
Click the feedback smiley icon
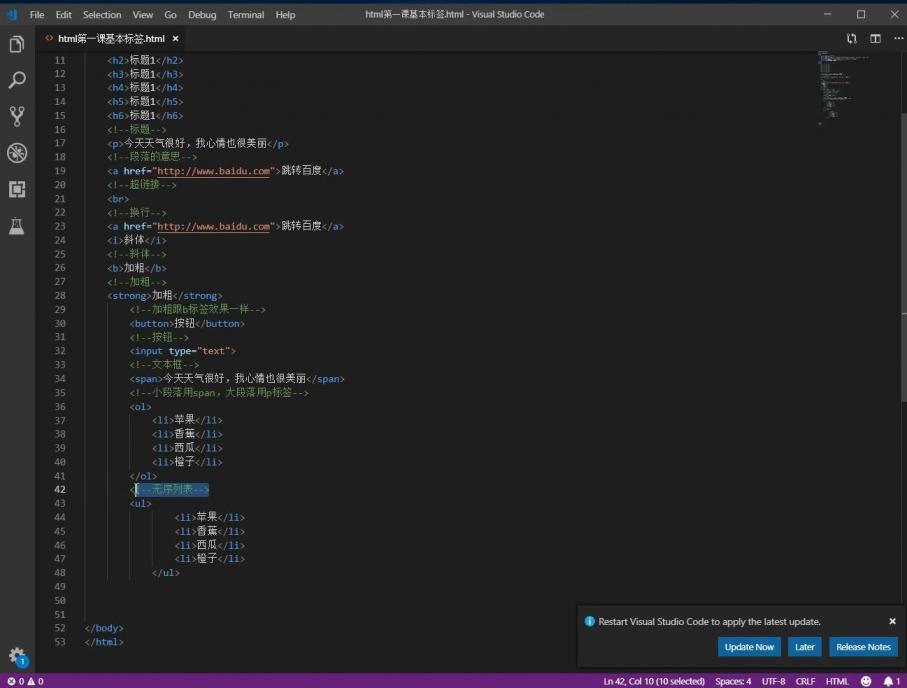point(866,681)
